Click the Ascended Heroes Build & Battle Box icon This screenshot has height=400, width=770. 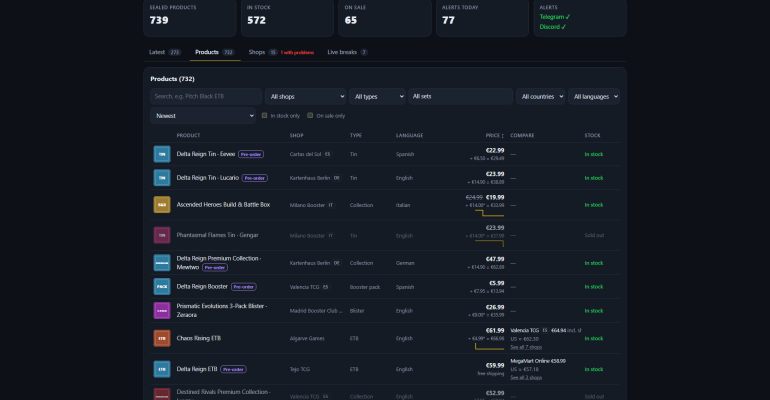[x=162, y=205]
